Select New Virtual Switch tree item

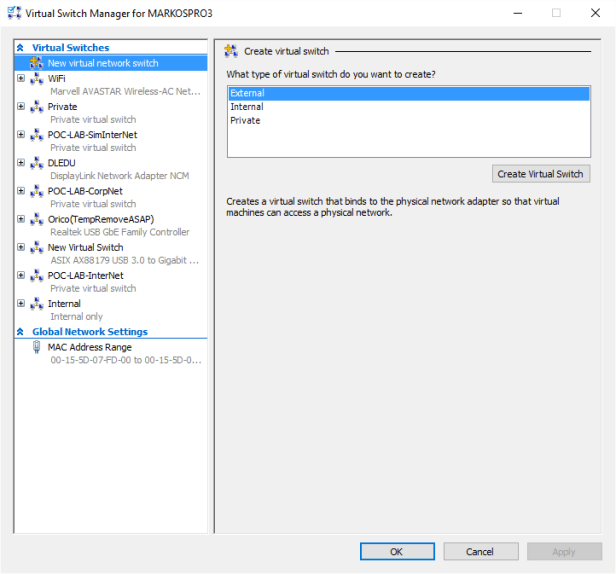tap(85, 247)
